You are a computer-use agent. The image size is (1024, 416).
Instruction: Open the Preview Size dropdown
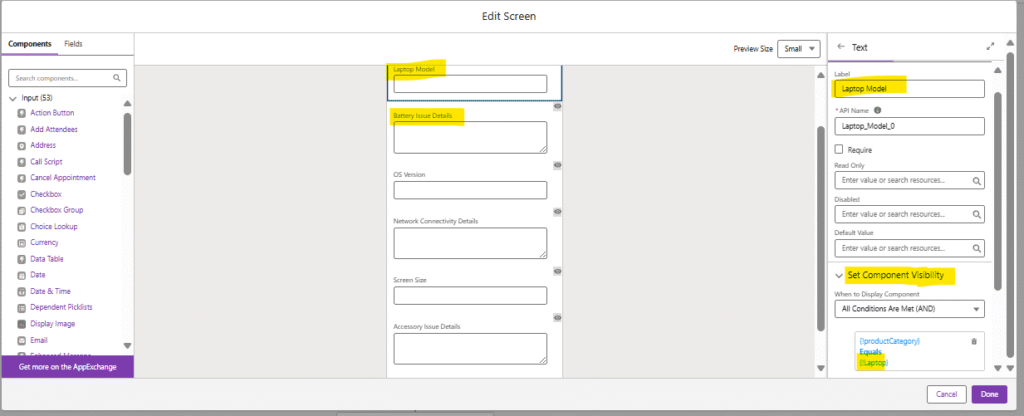coord(798,49)
